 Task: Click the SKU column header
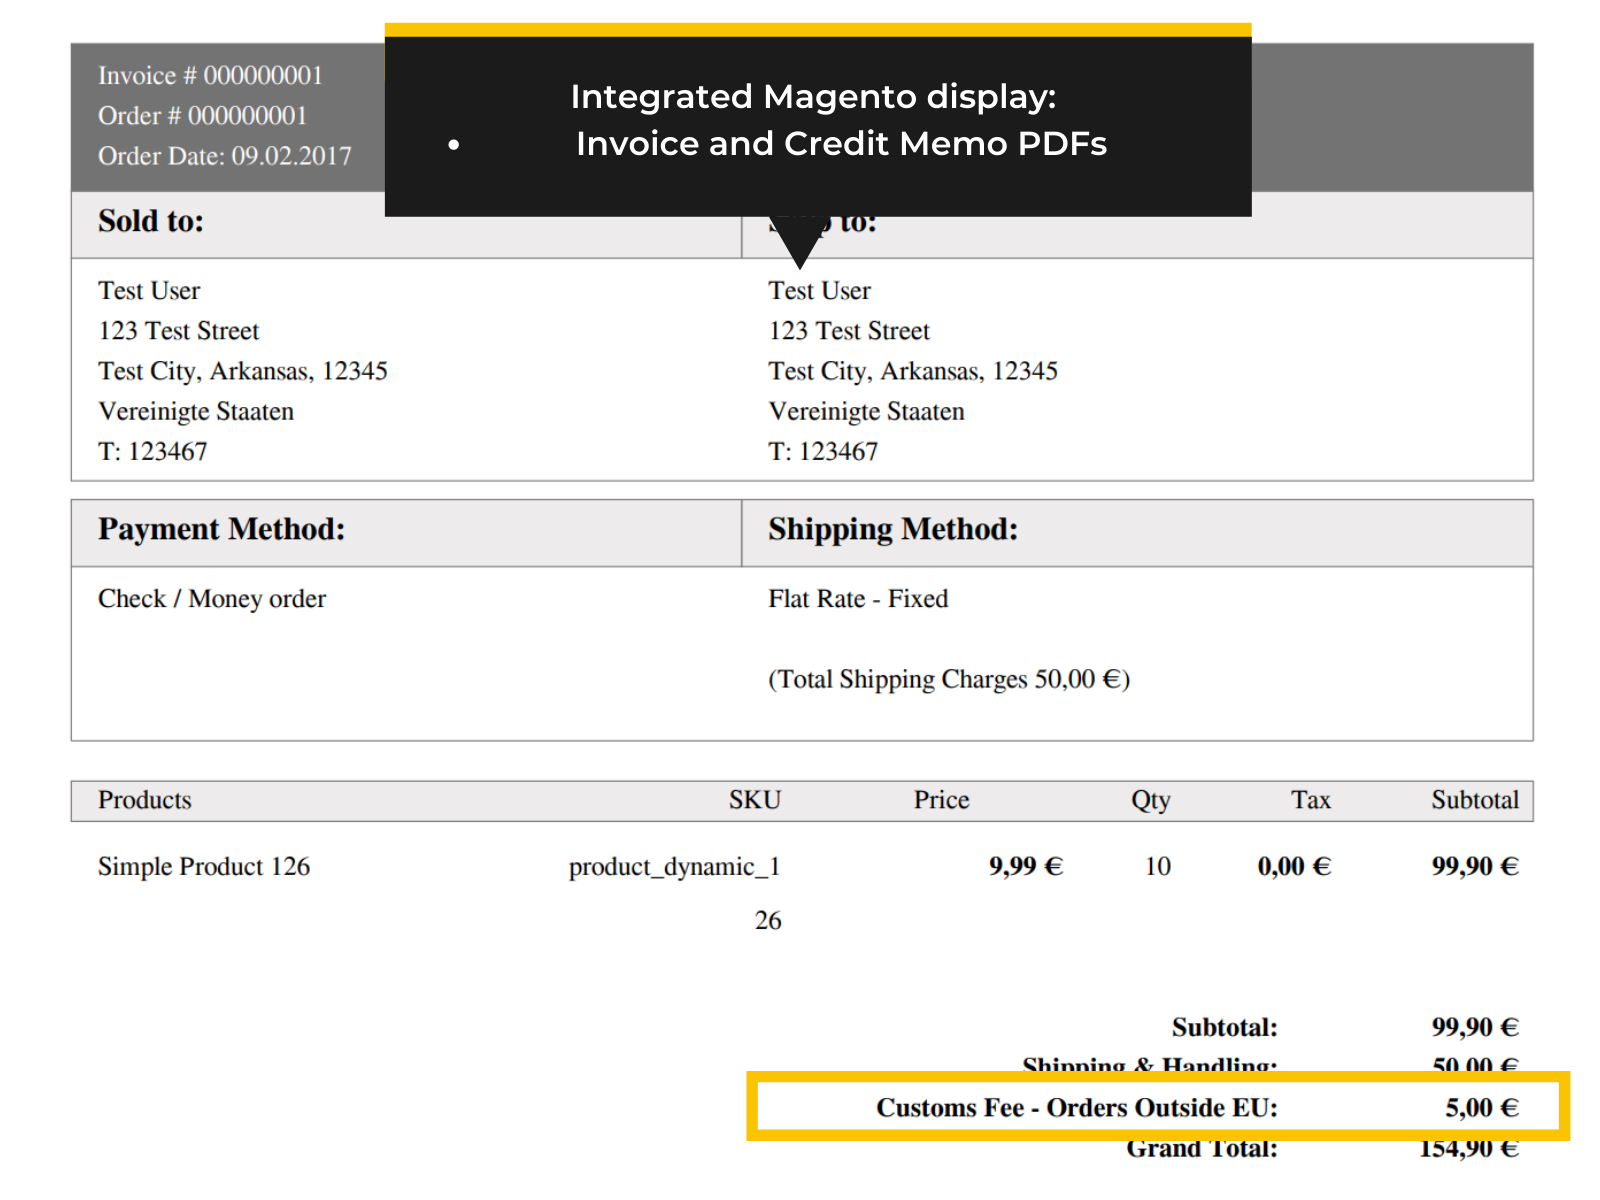pos(754,800)
